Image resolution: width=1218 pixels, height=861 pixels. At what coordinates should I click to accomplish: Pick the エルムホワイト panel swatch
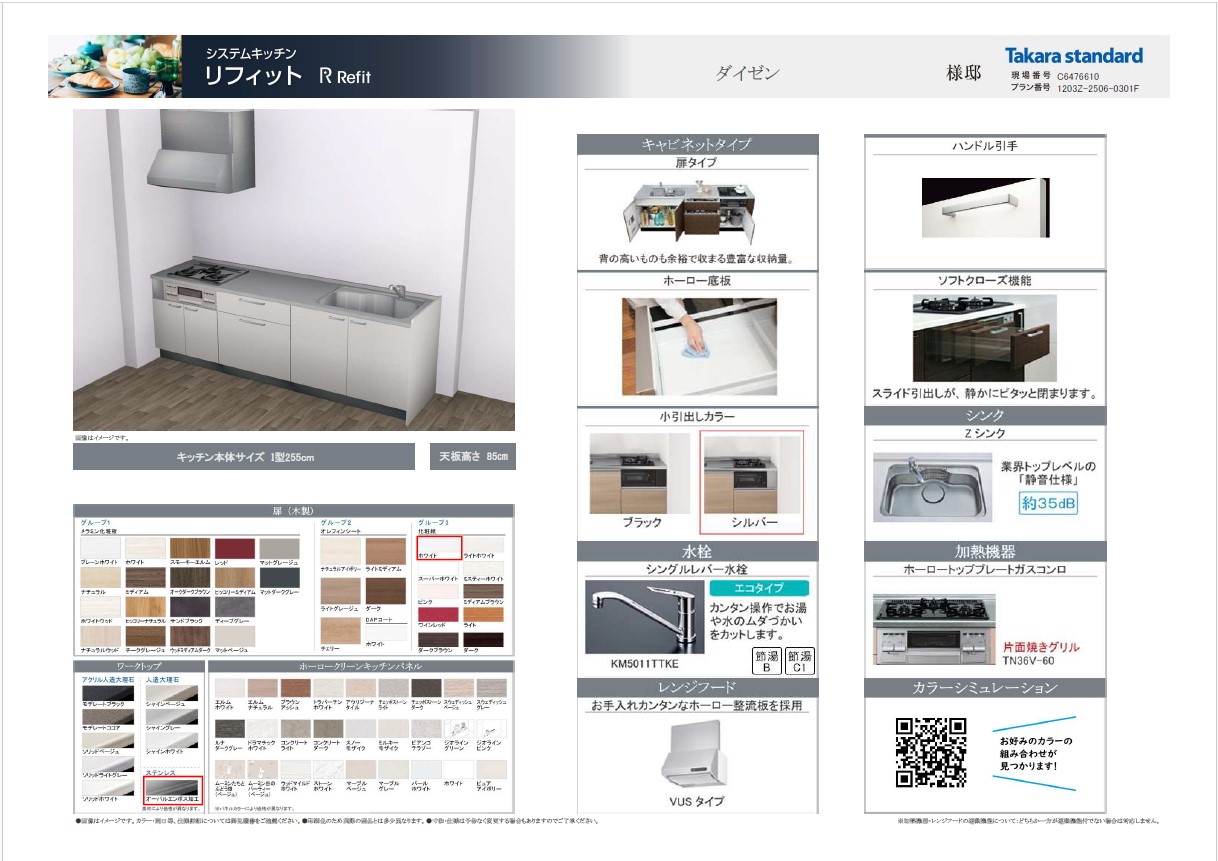(x=230, y=688)
